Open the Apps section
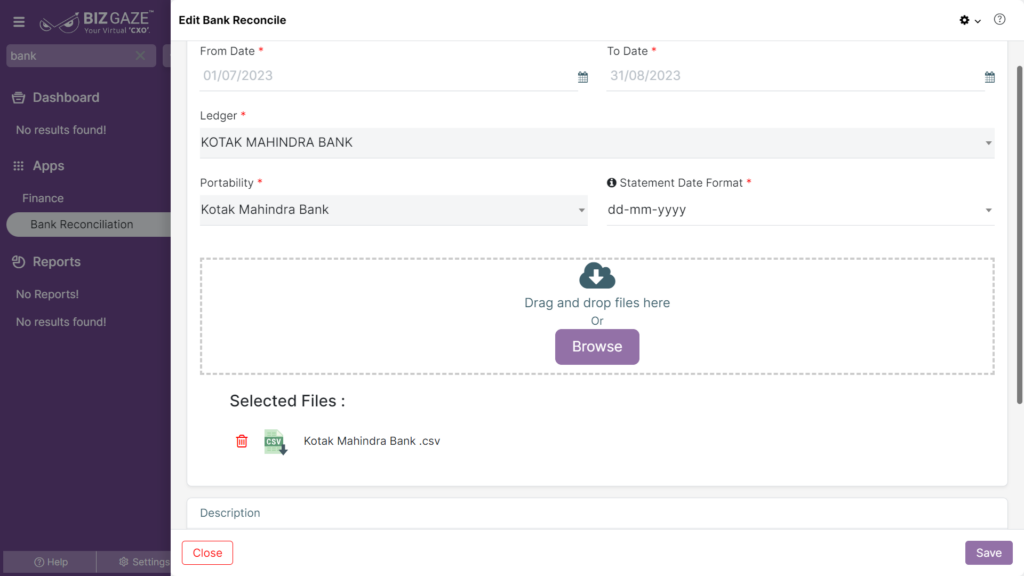The width and height of the screenshot is (1024, 576). click(48, 166)
